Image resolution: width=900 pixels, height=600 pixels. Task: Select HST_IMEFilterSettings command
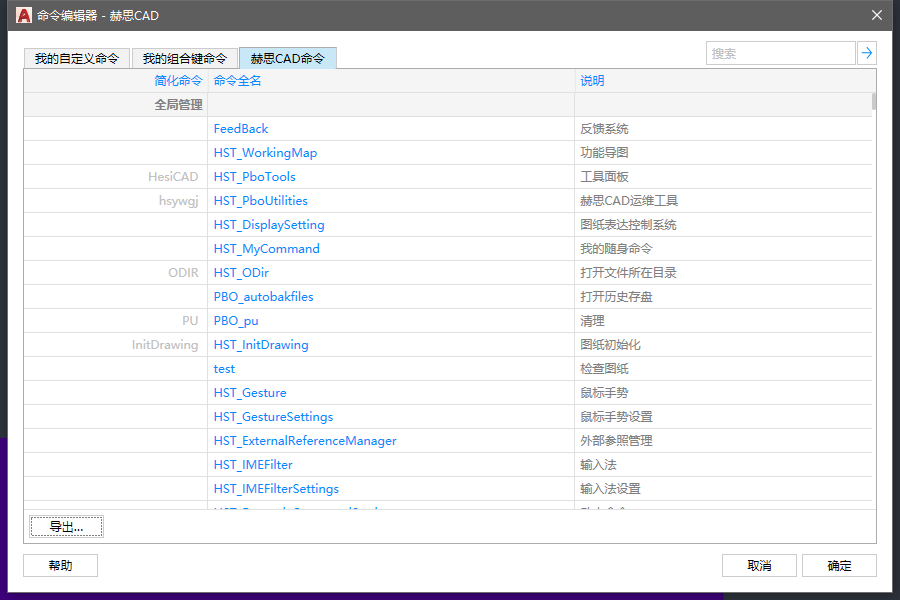pos(276,489)
